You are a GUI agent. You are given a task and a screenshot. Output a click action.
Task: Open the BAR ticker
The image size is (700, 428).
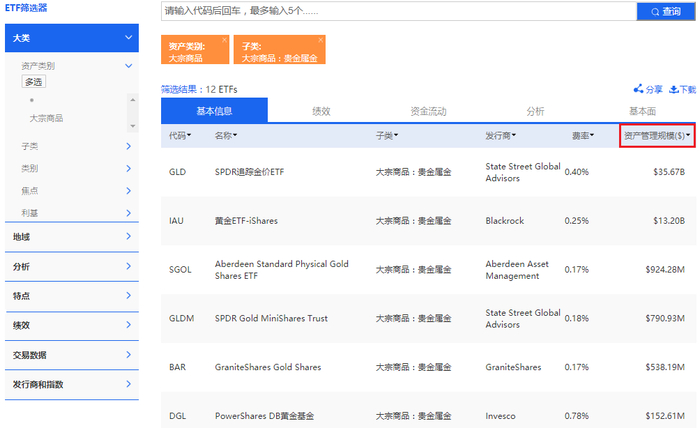177,367
